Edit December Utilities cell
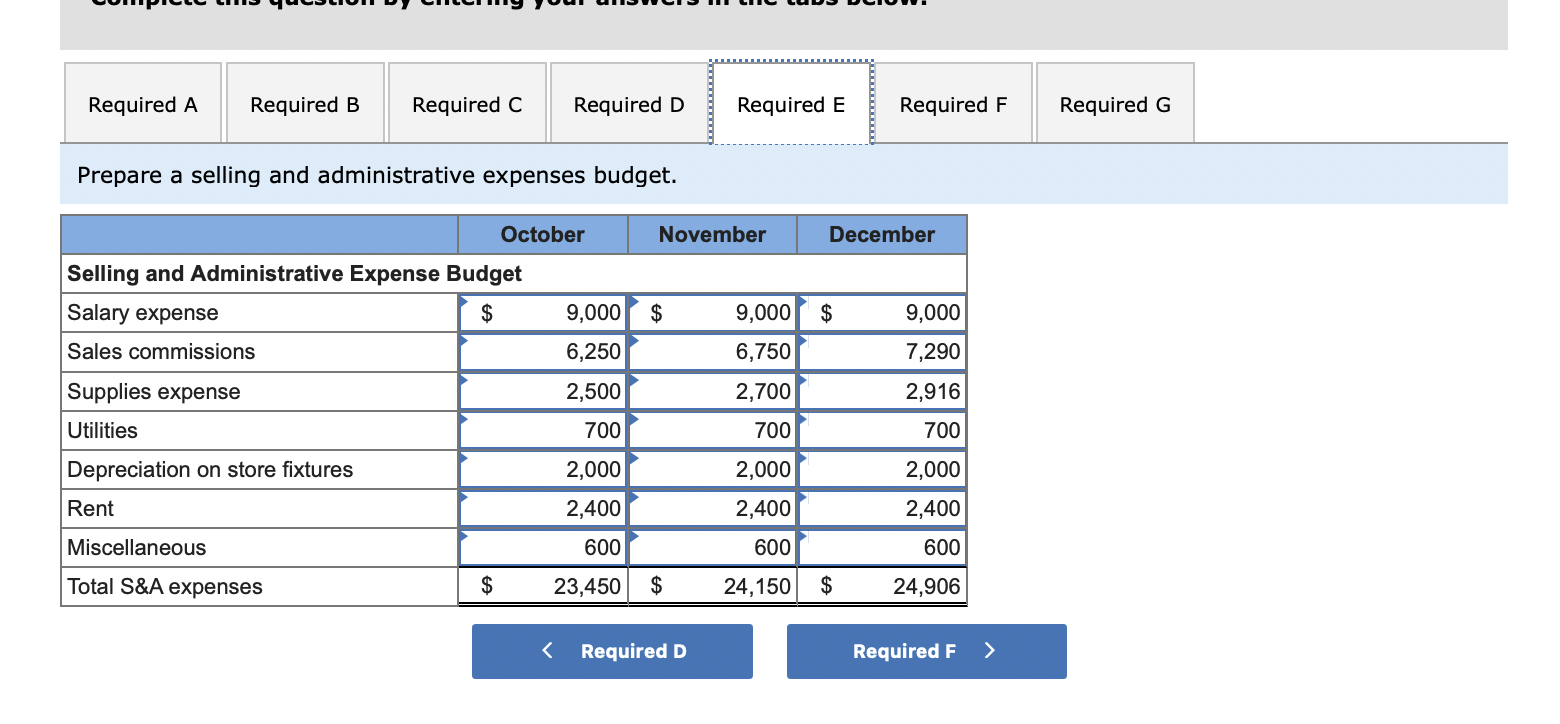Image resolution: width=1560 pixels, height=724 pixels. [883, 431]
